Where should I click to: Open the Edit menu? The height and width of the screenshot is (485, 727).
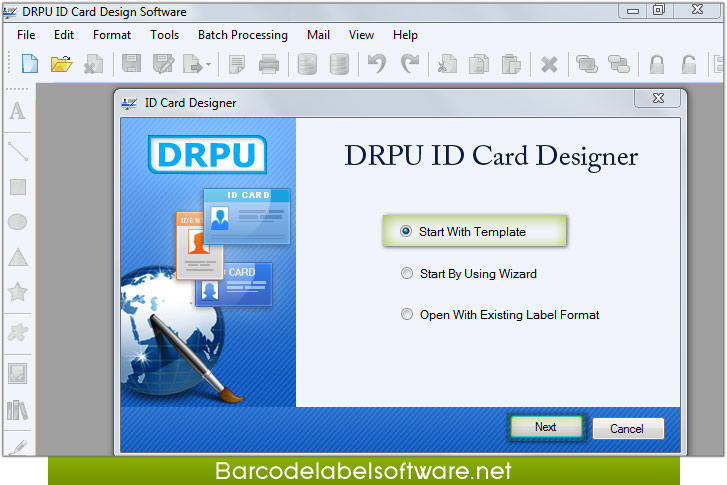coord(64,35)
